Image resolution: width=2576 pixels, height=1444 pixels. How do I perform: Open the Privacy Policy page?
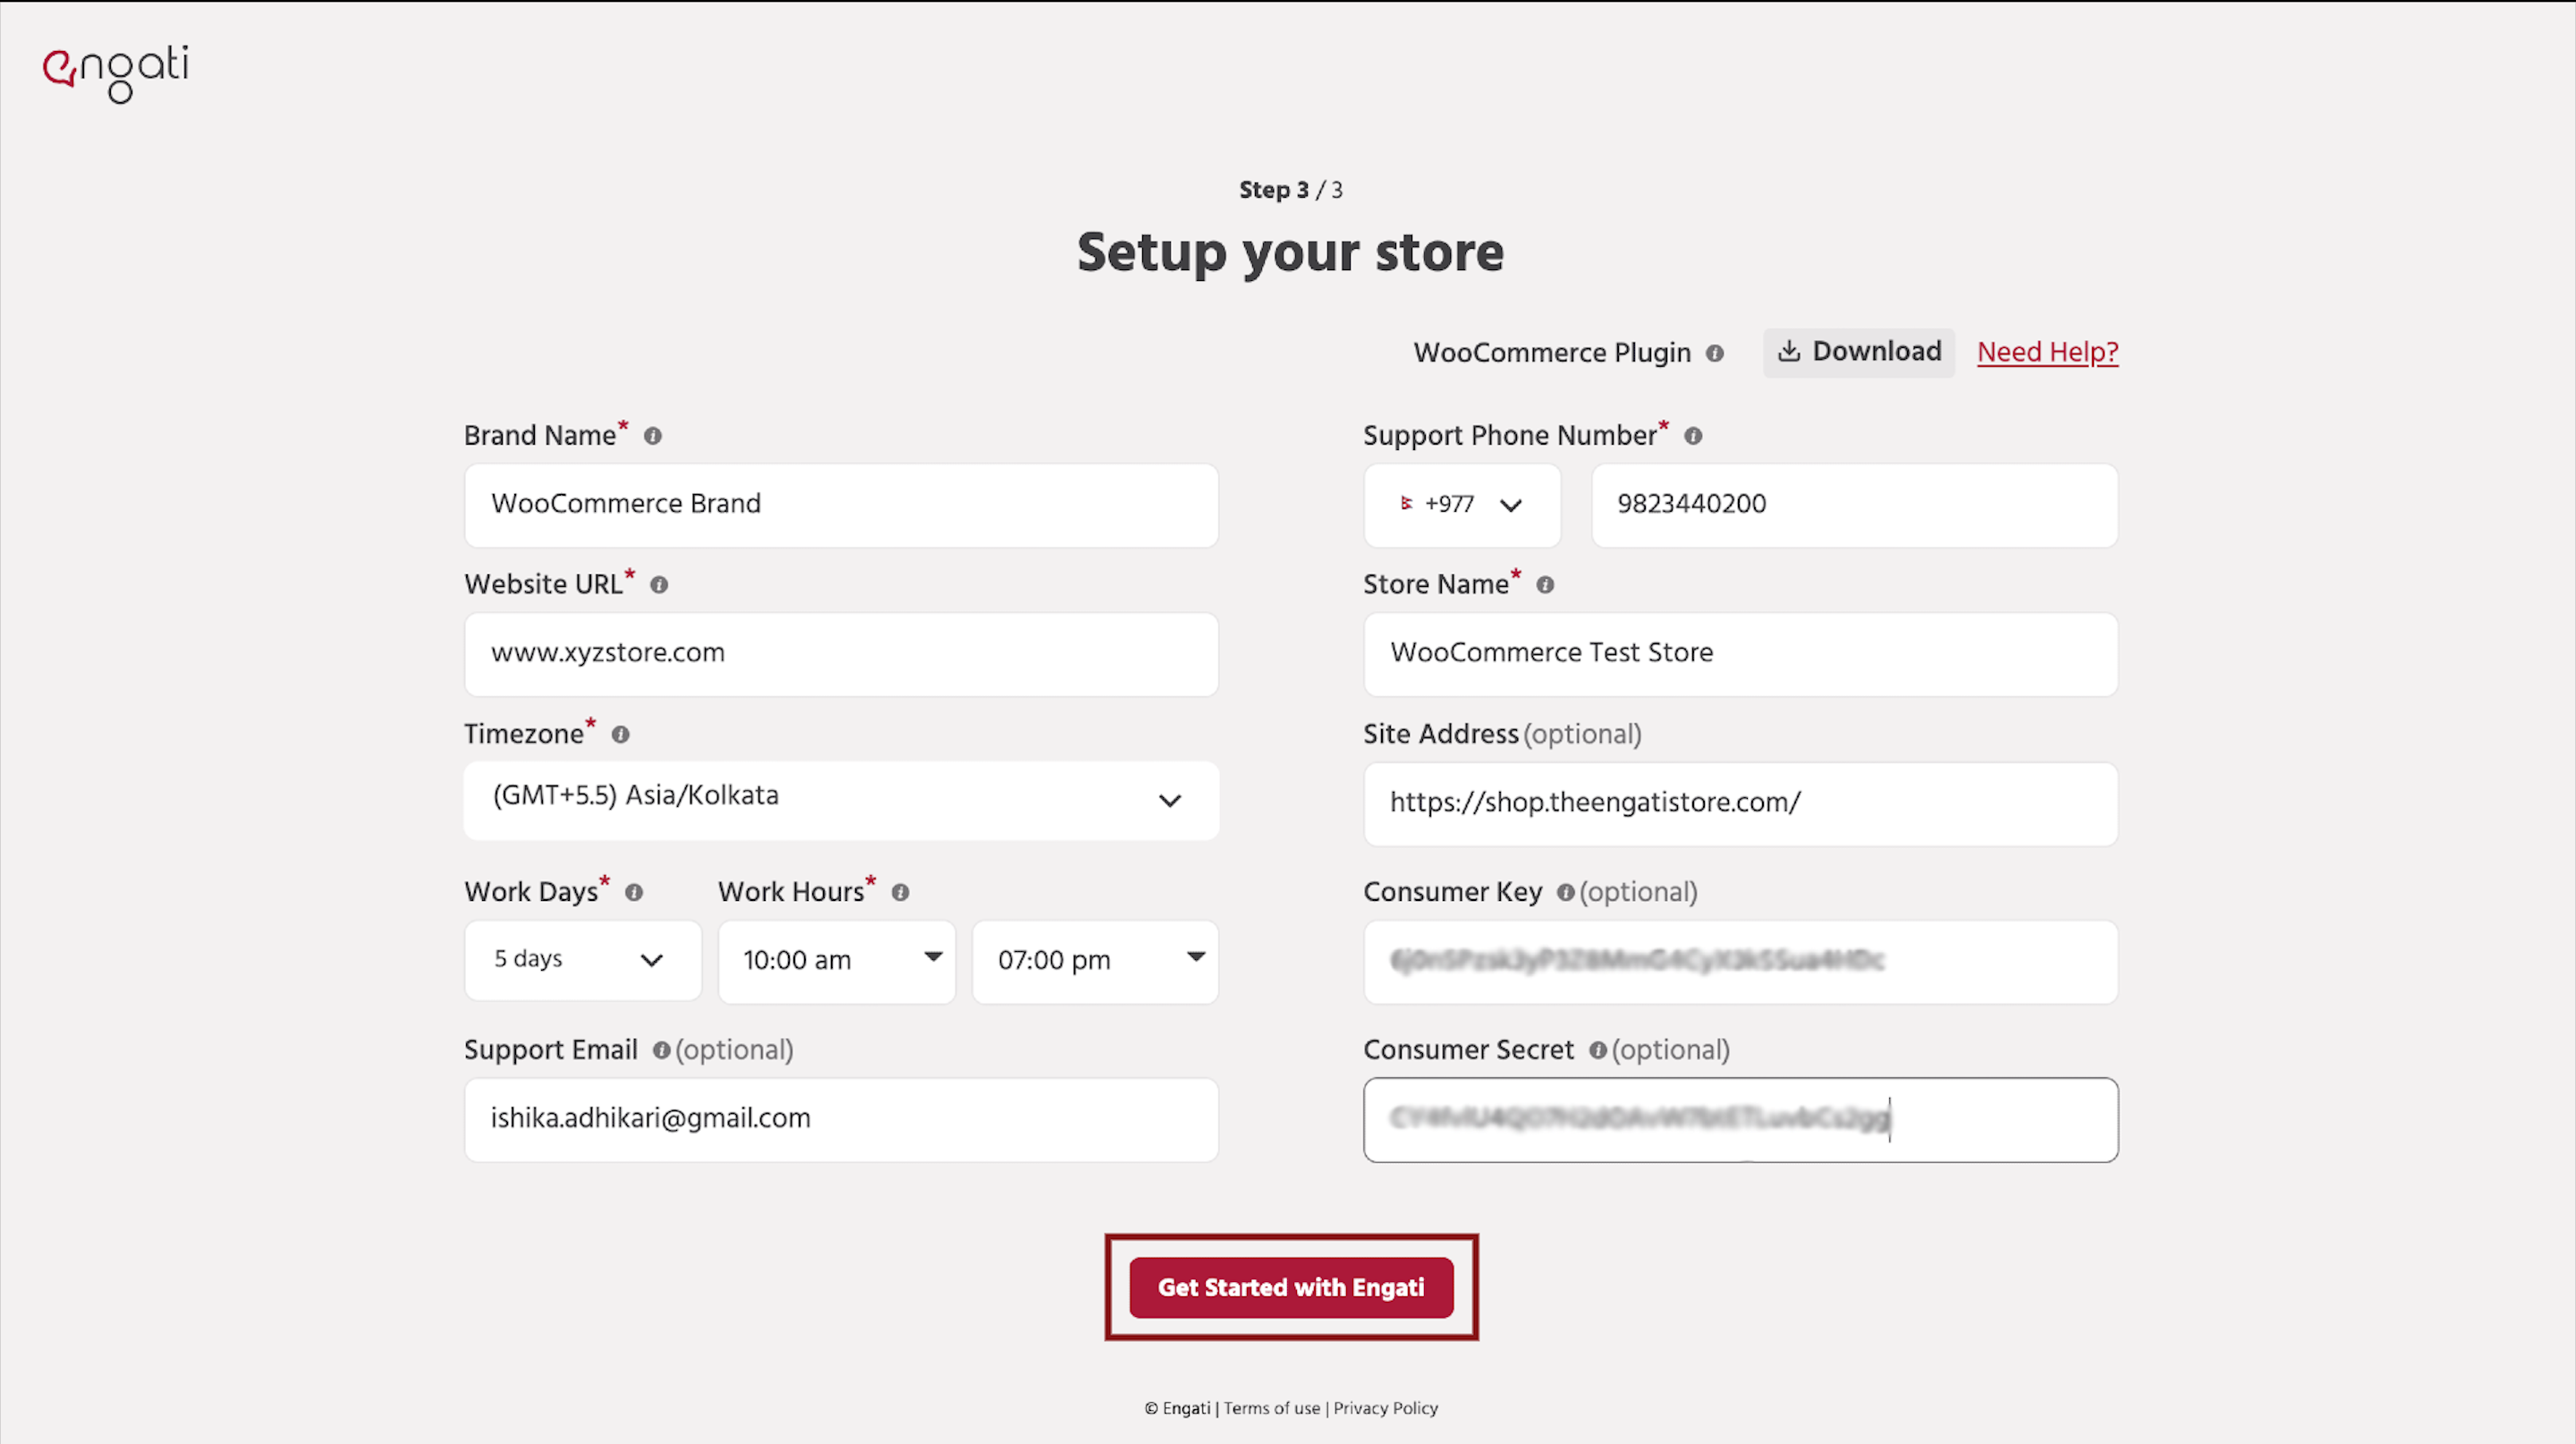tap(1385, 1408)
